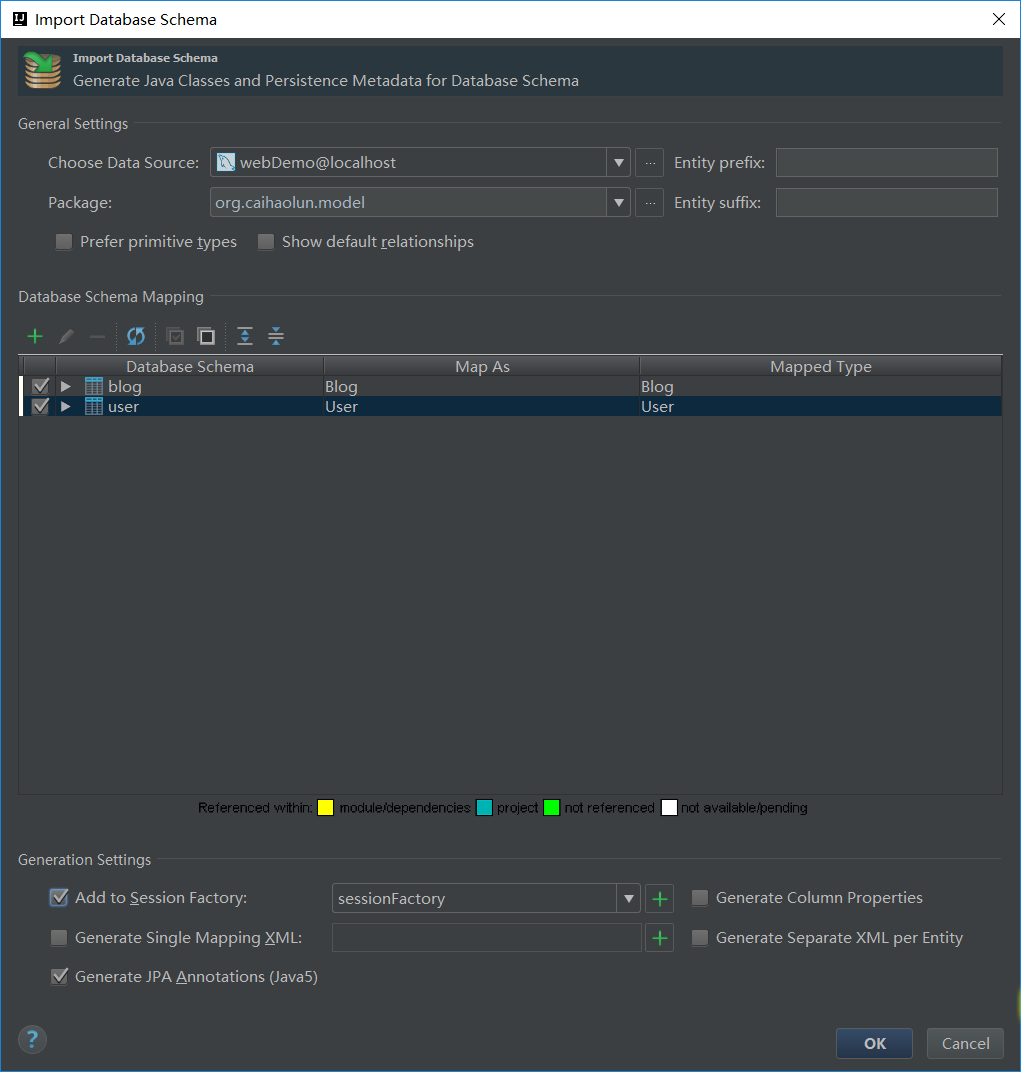
Task: Disable Generate JPA Annotations (Java5)
Action: [59, 976]
